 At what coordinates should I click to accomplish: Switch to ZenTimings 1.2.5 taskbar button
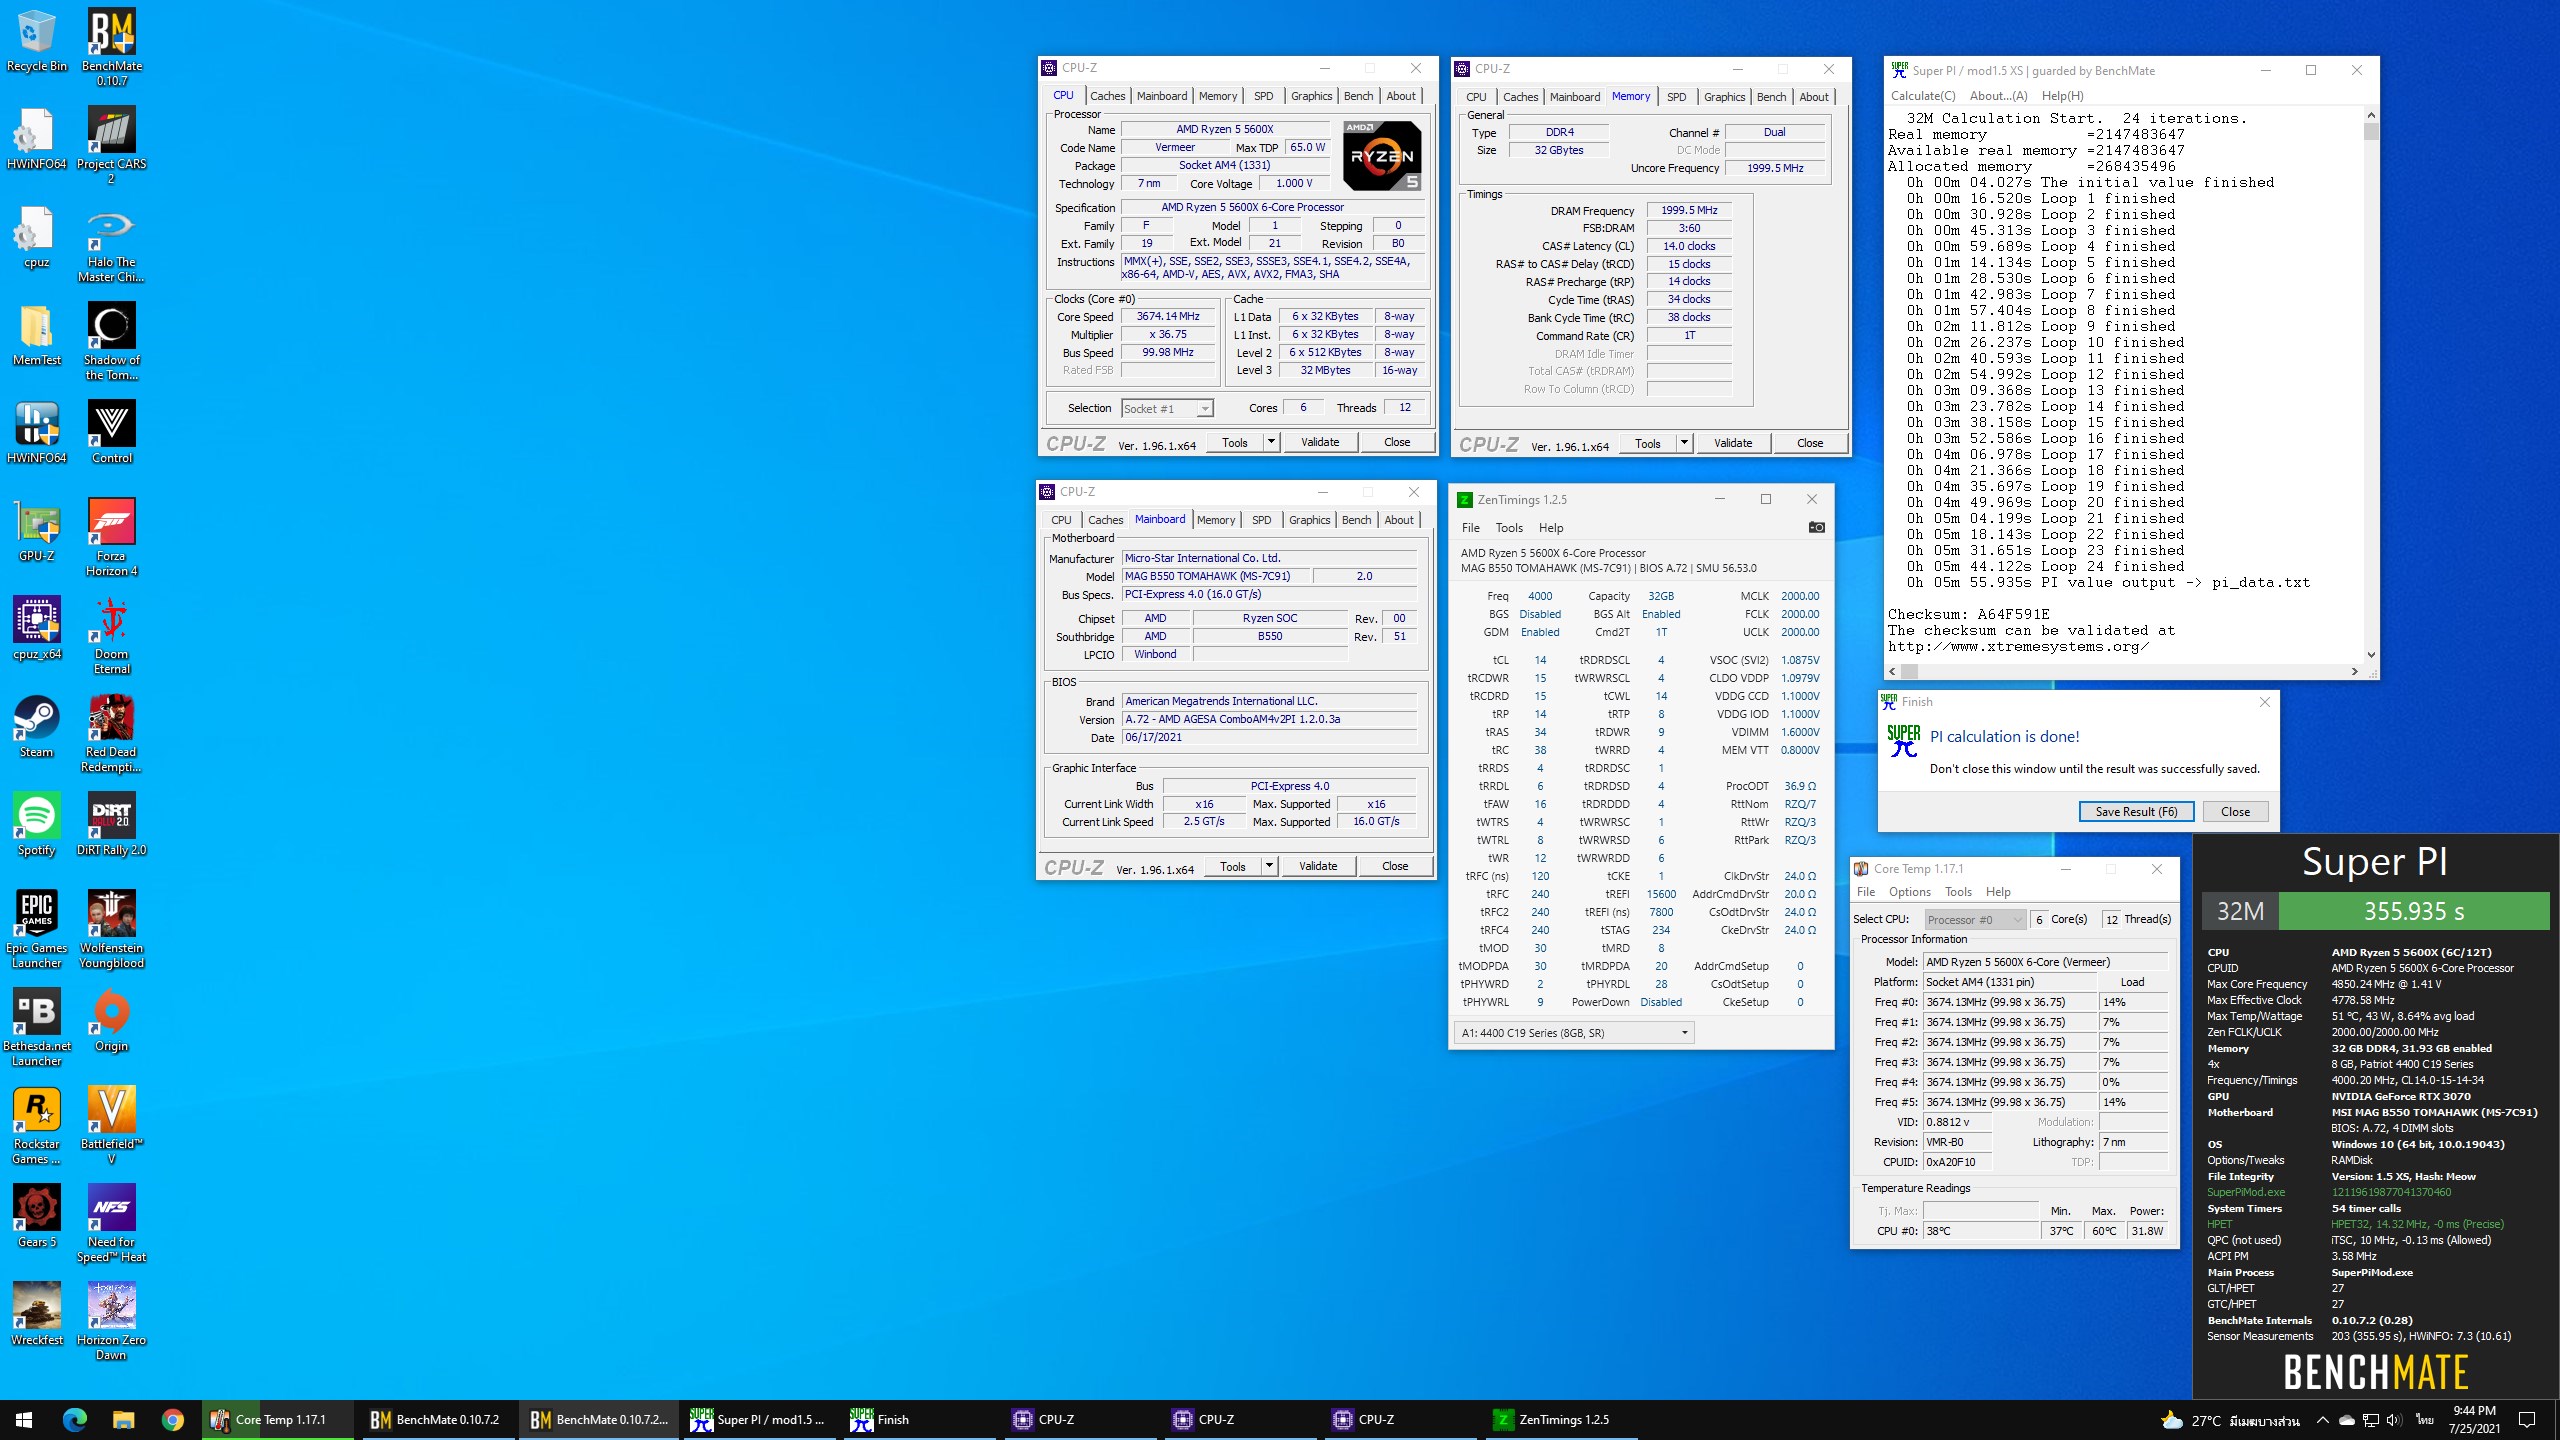pos(1562,1420)
